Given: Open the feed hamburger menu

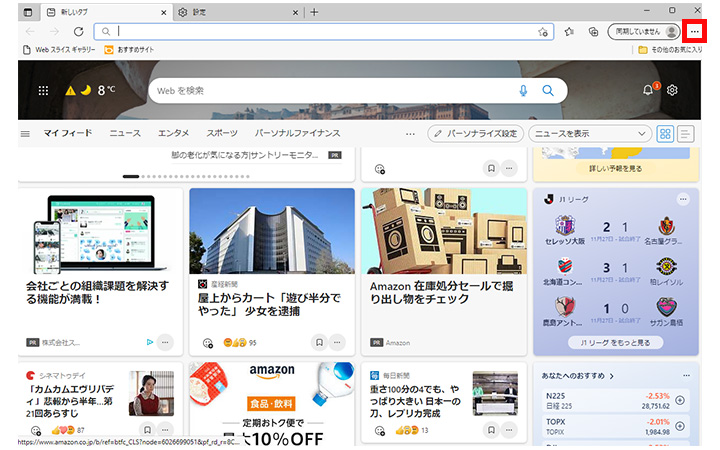Looking at the screenshot, I should point(25,134).
